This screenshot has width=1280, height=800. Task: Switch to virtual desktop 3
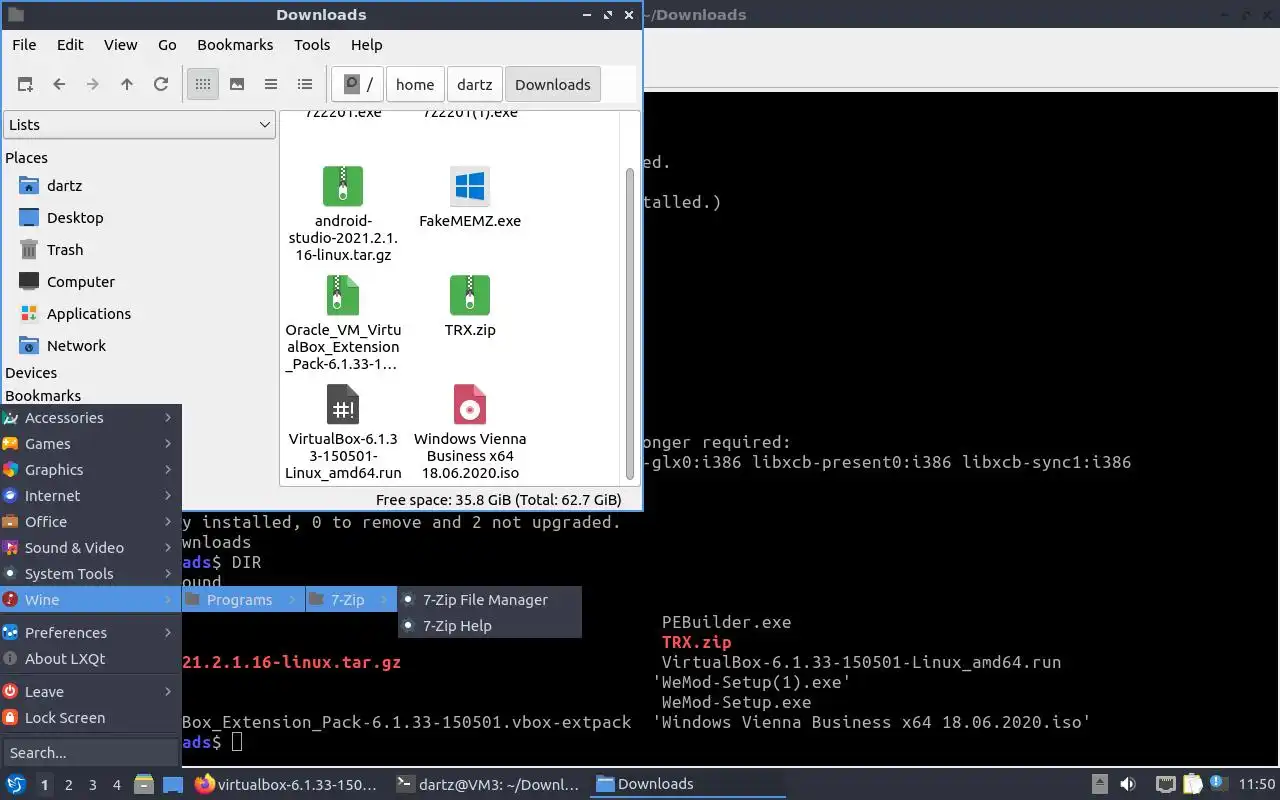tap(93, 785)
